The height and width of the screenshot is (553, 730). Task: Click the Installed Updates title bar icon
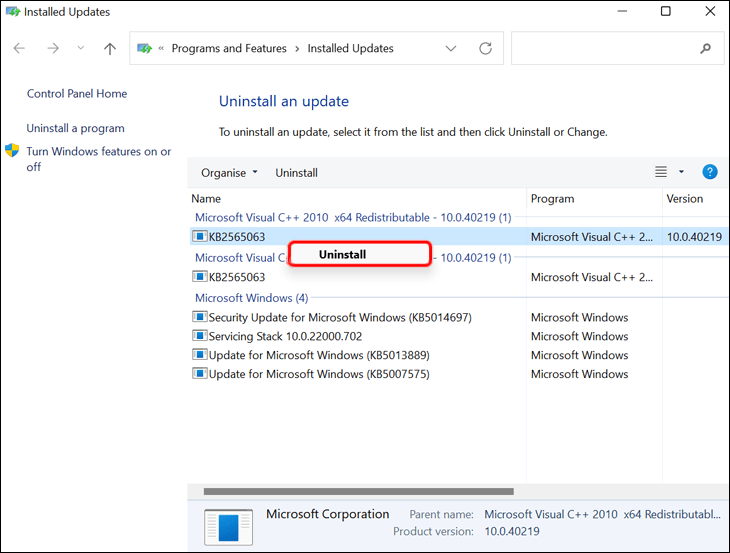(x=13, y=12)
